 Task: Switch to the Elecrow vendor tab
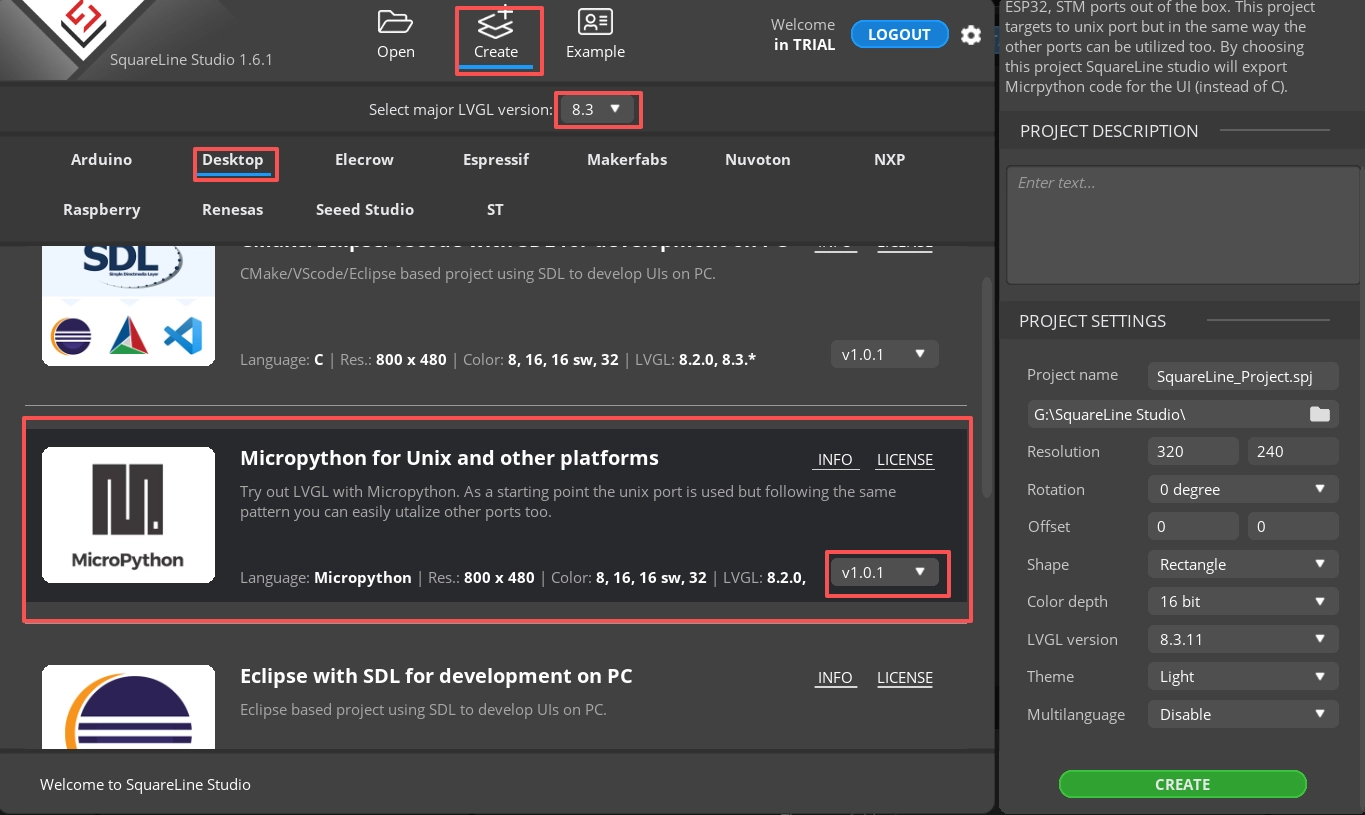click(x=364, y=160)
